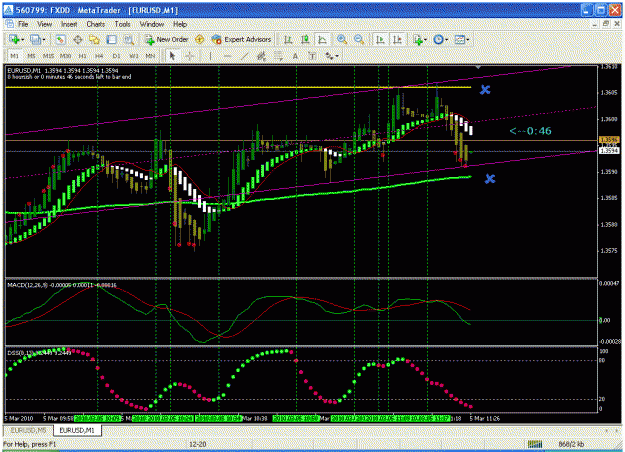Expand the Profiles dropdown arrow
This screenshot has width=625, height=452.
point(43,39)
